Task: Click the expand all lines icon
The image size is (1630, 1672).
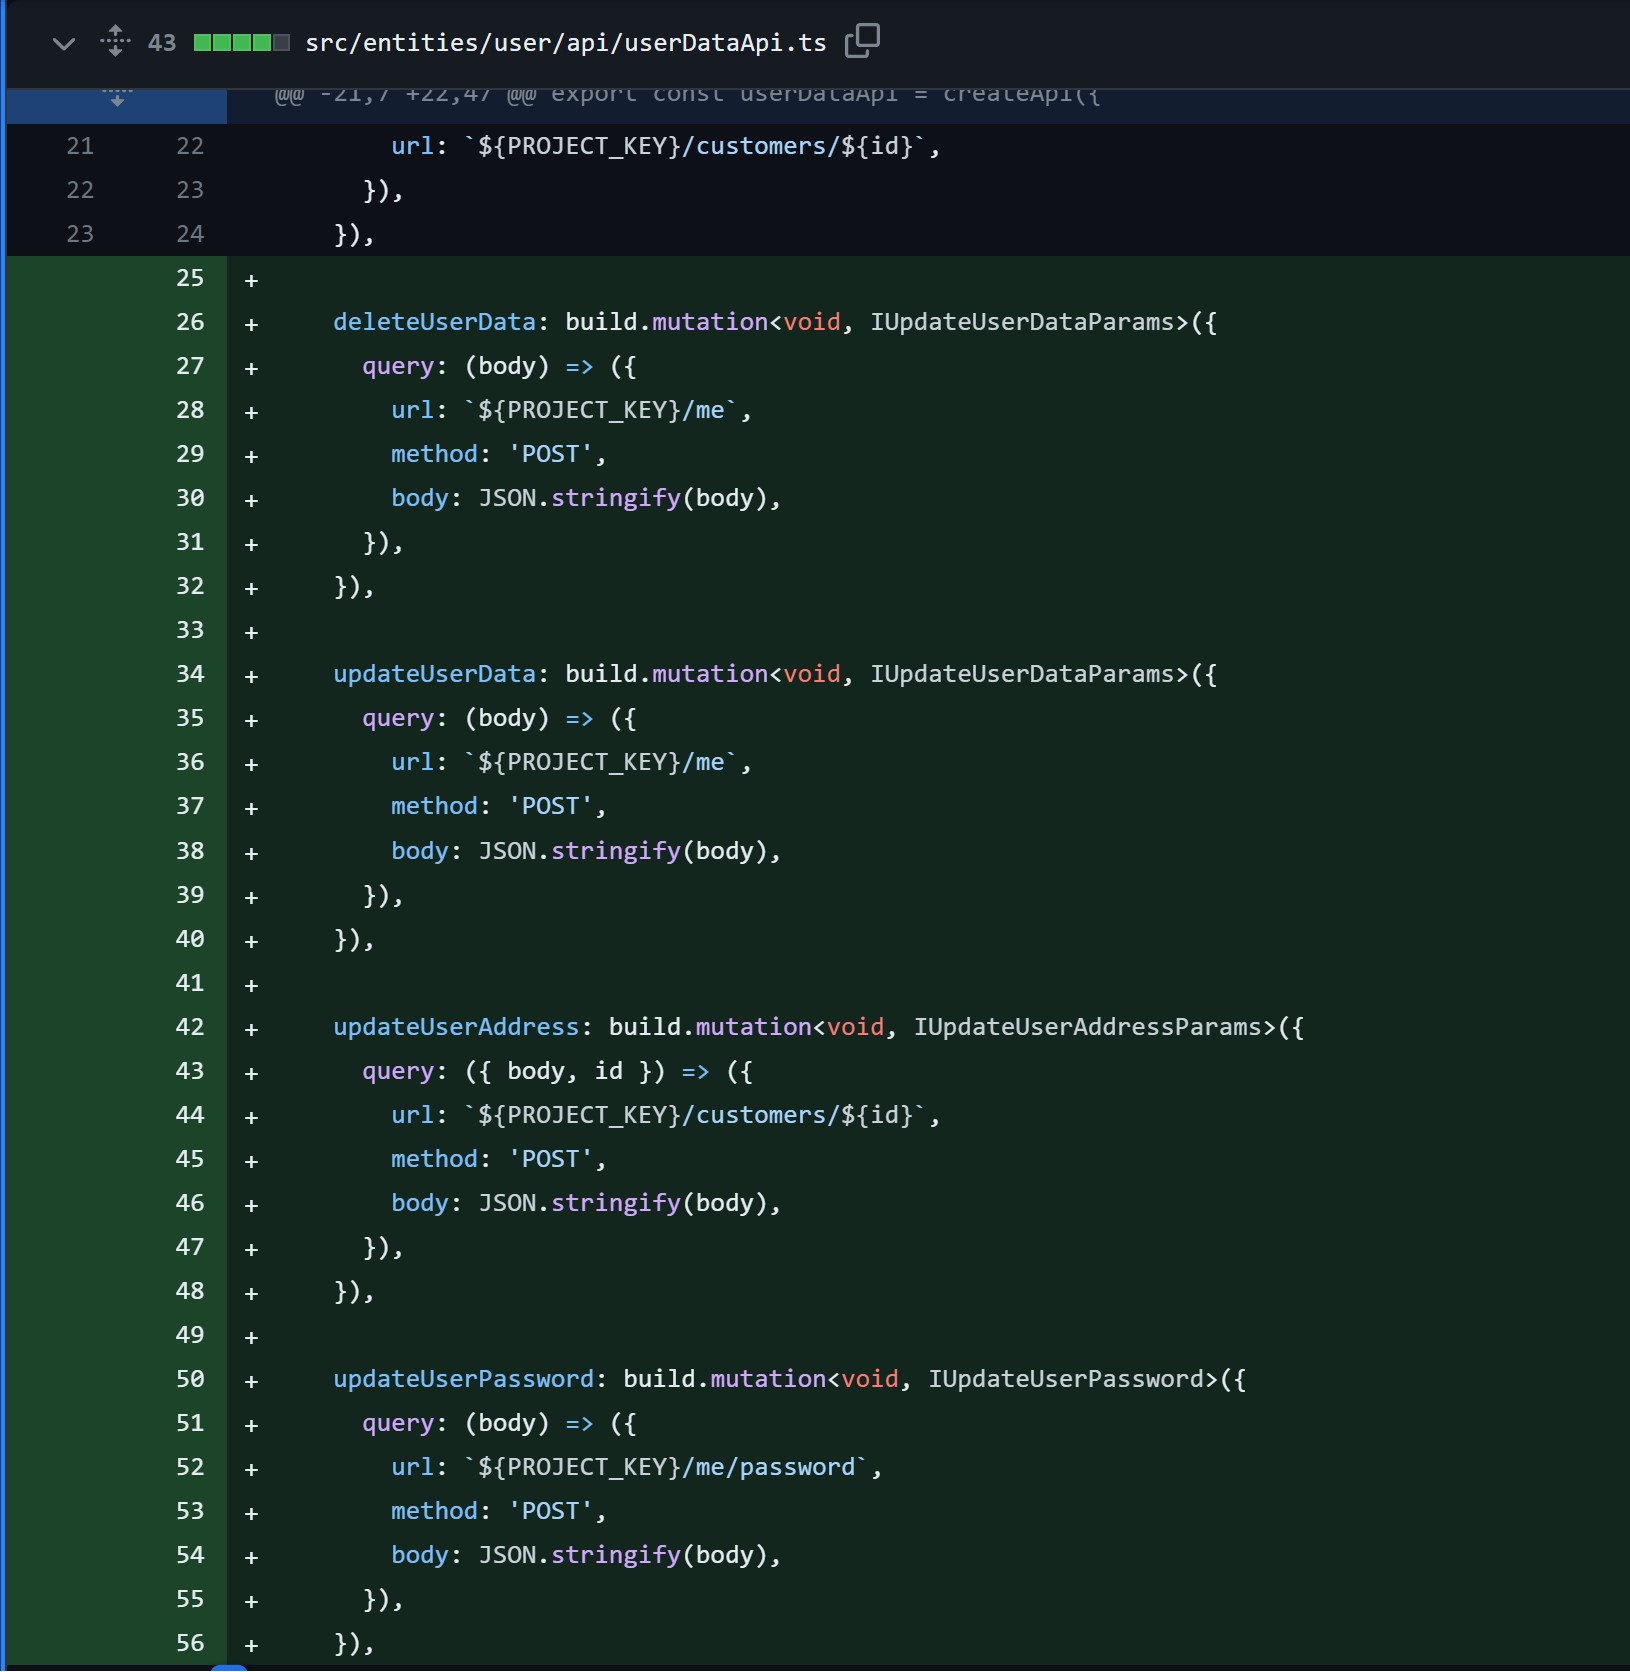Action: click(x=116, y=42)
